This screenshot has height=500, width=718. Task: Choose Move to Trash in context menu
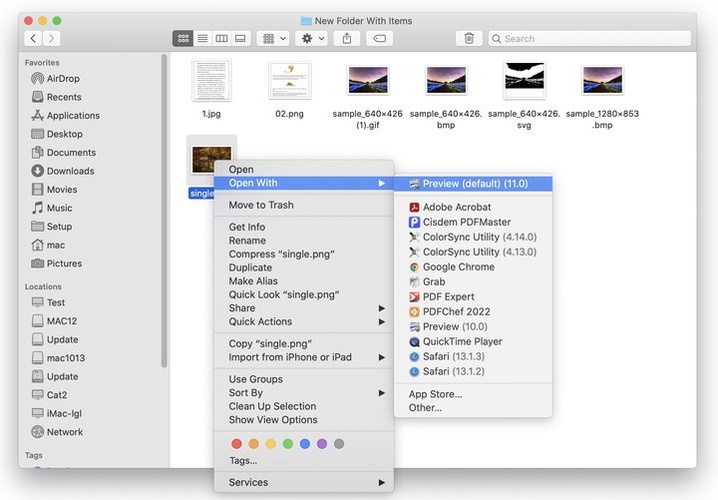coord(261,205)
